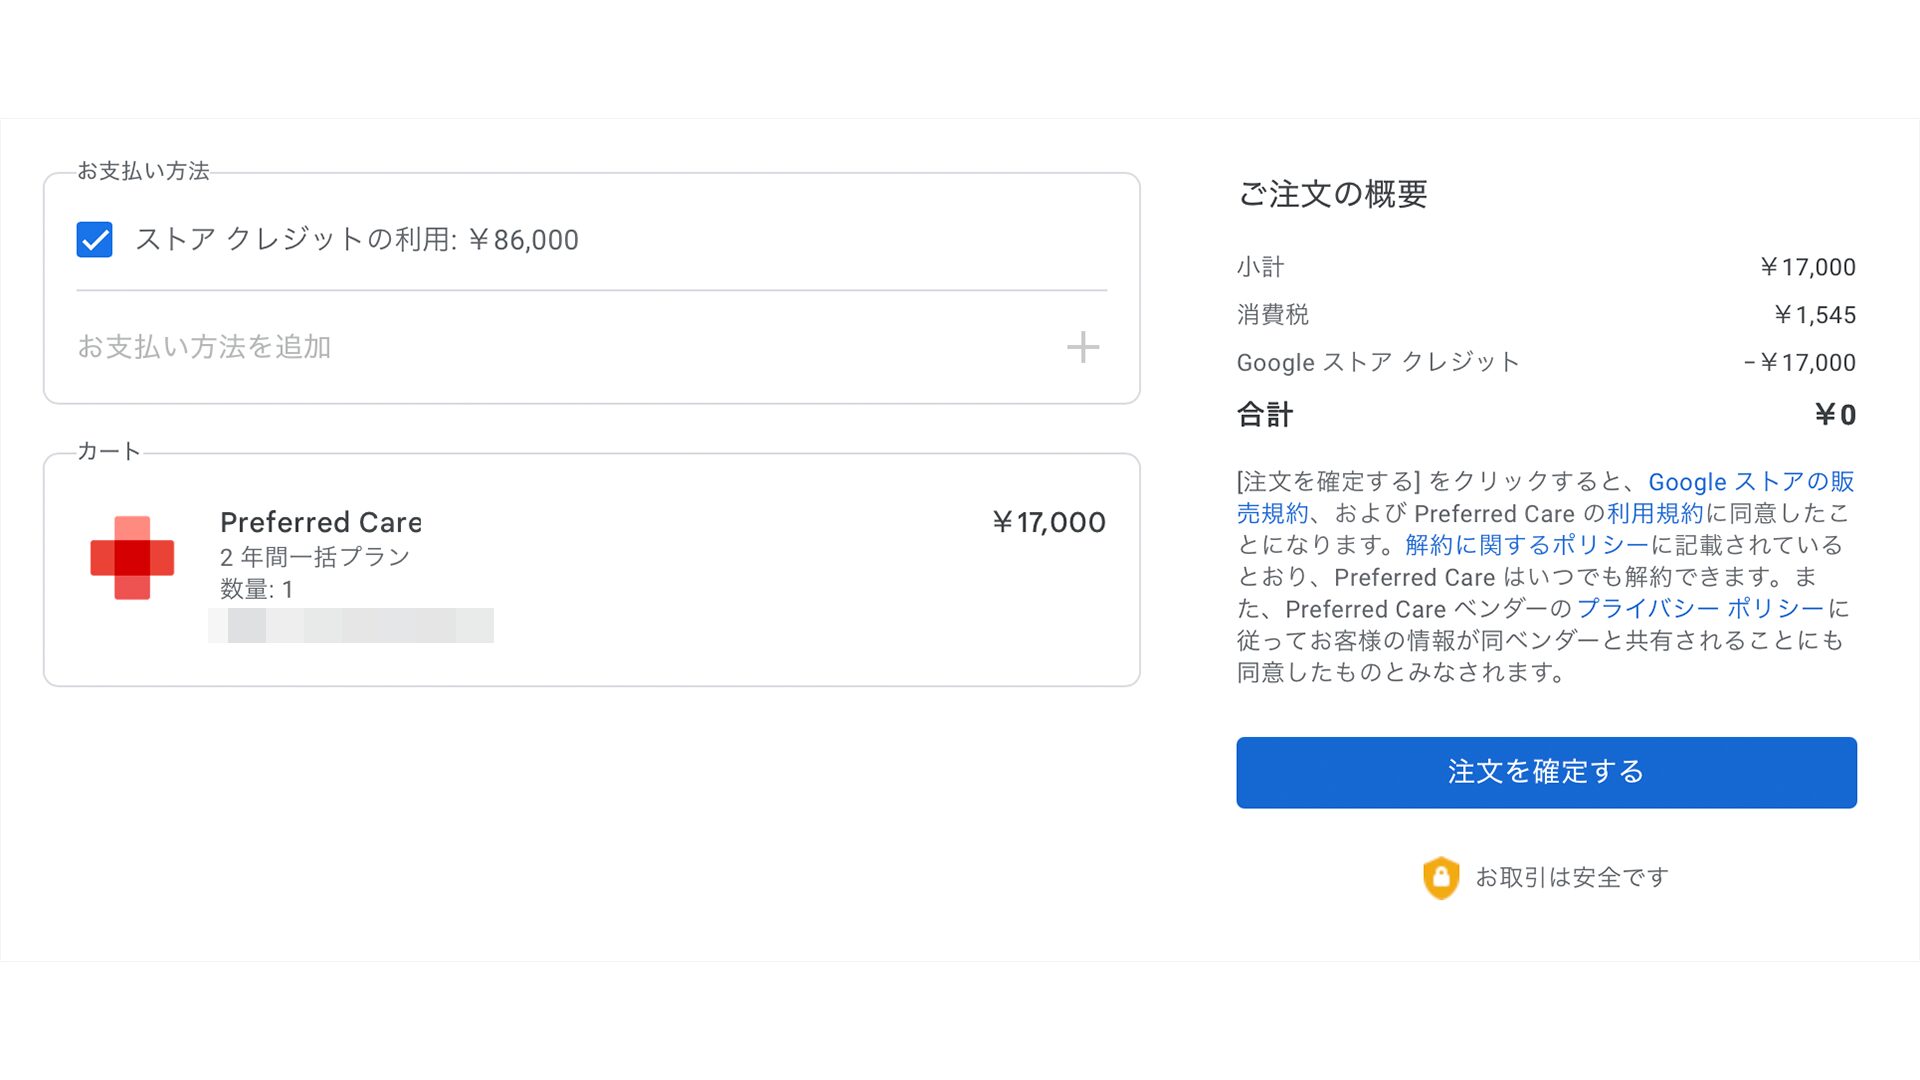Click the 2 年間一括プラン plan text

click(315, 557)
